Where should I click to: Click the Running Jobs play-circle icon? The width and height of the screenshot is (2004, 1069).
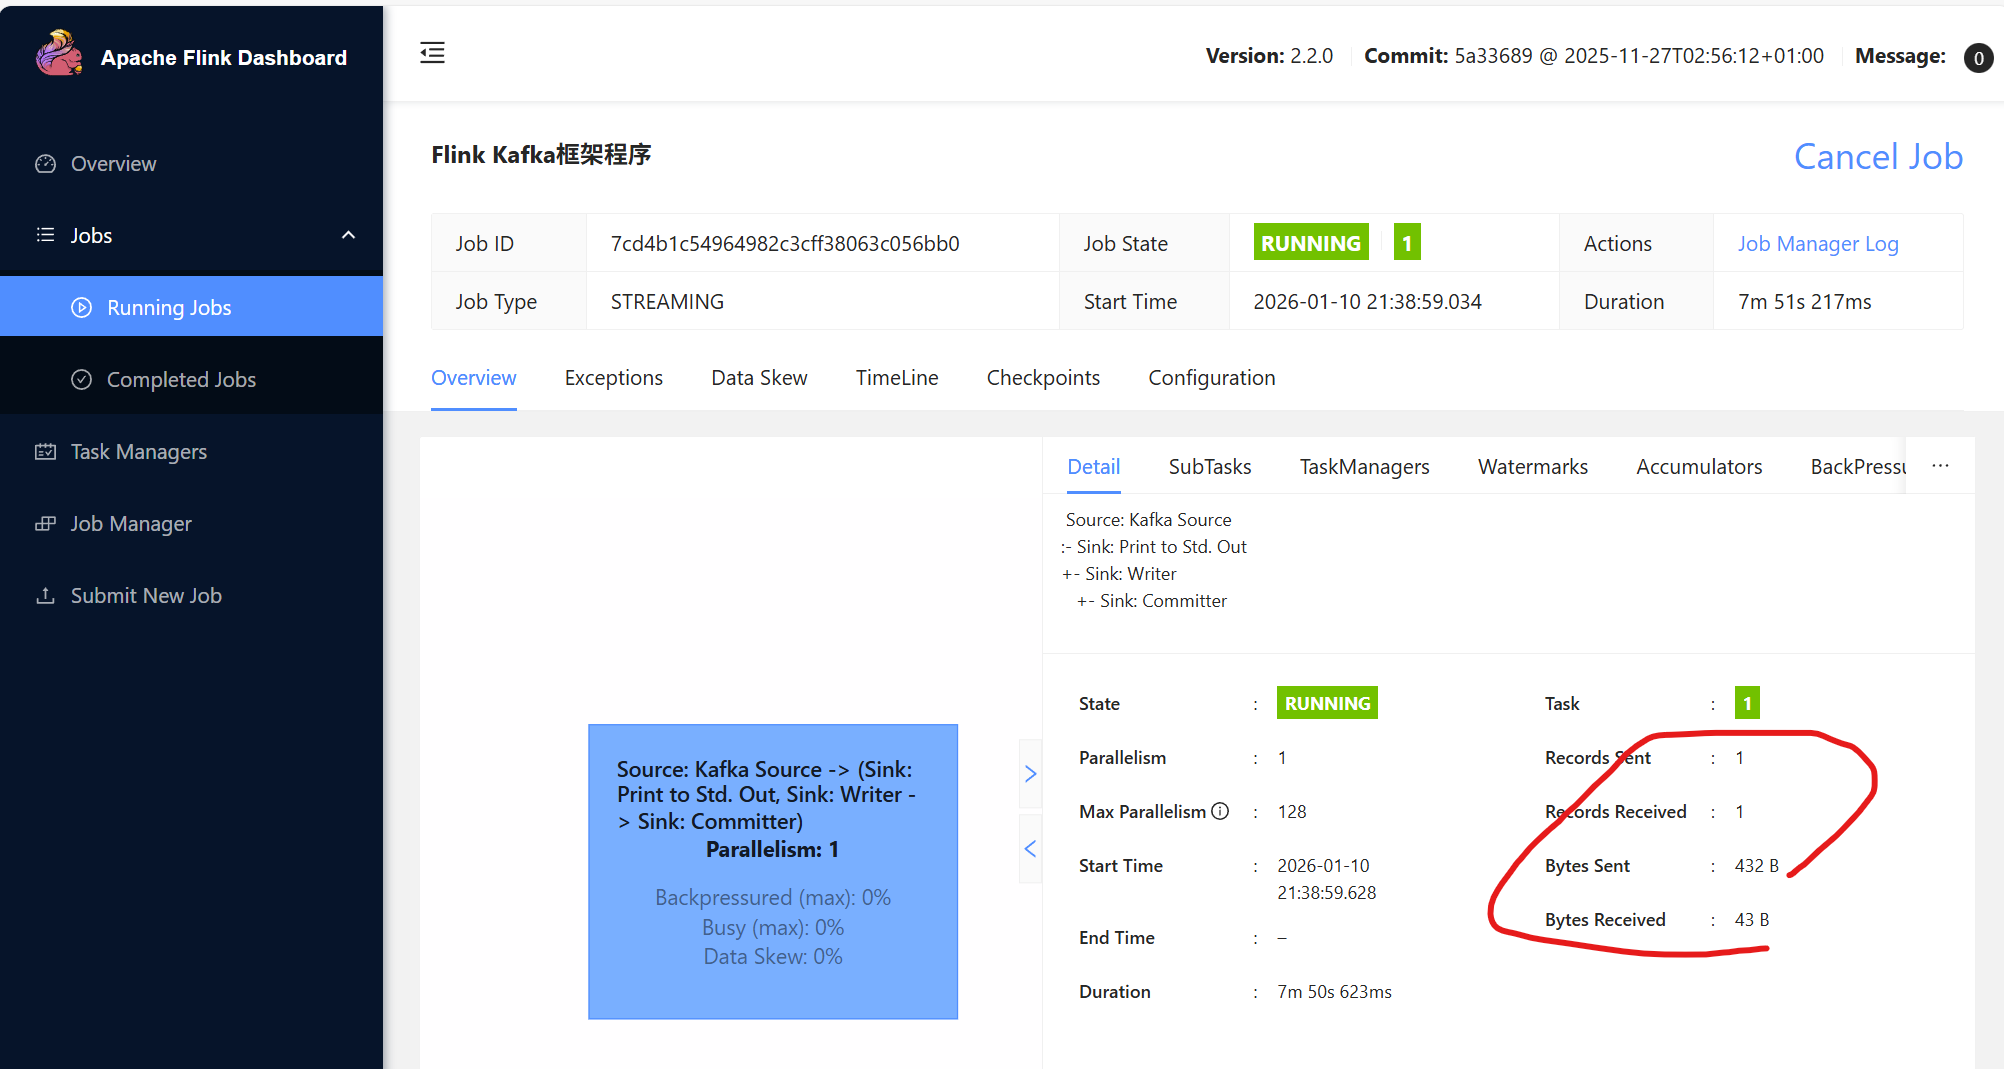(x=82, y=308)
